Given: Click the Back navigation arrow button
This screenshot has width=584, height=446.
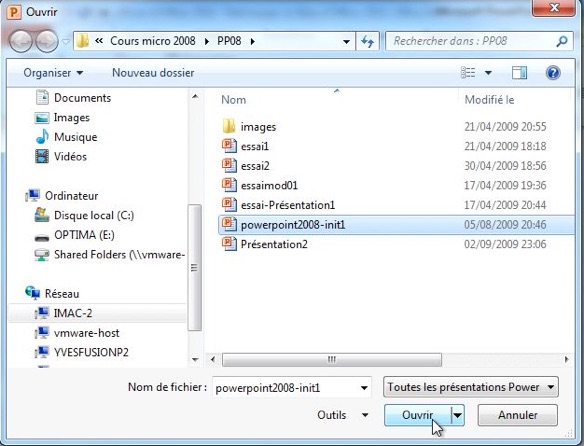Looking at the screenshot, I should pos(21,41).
